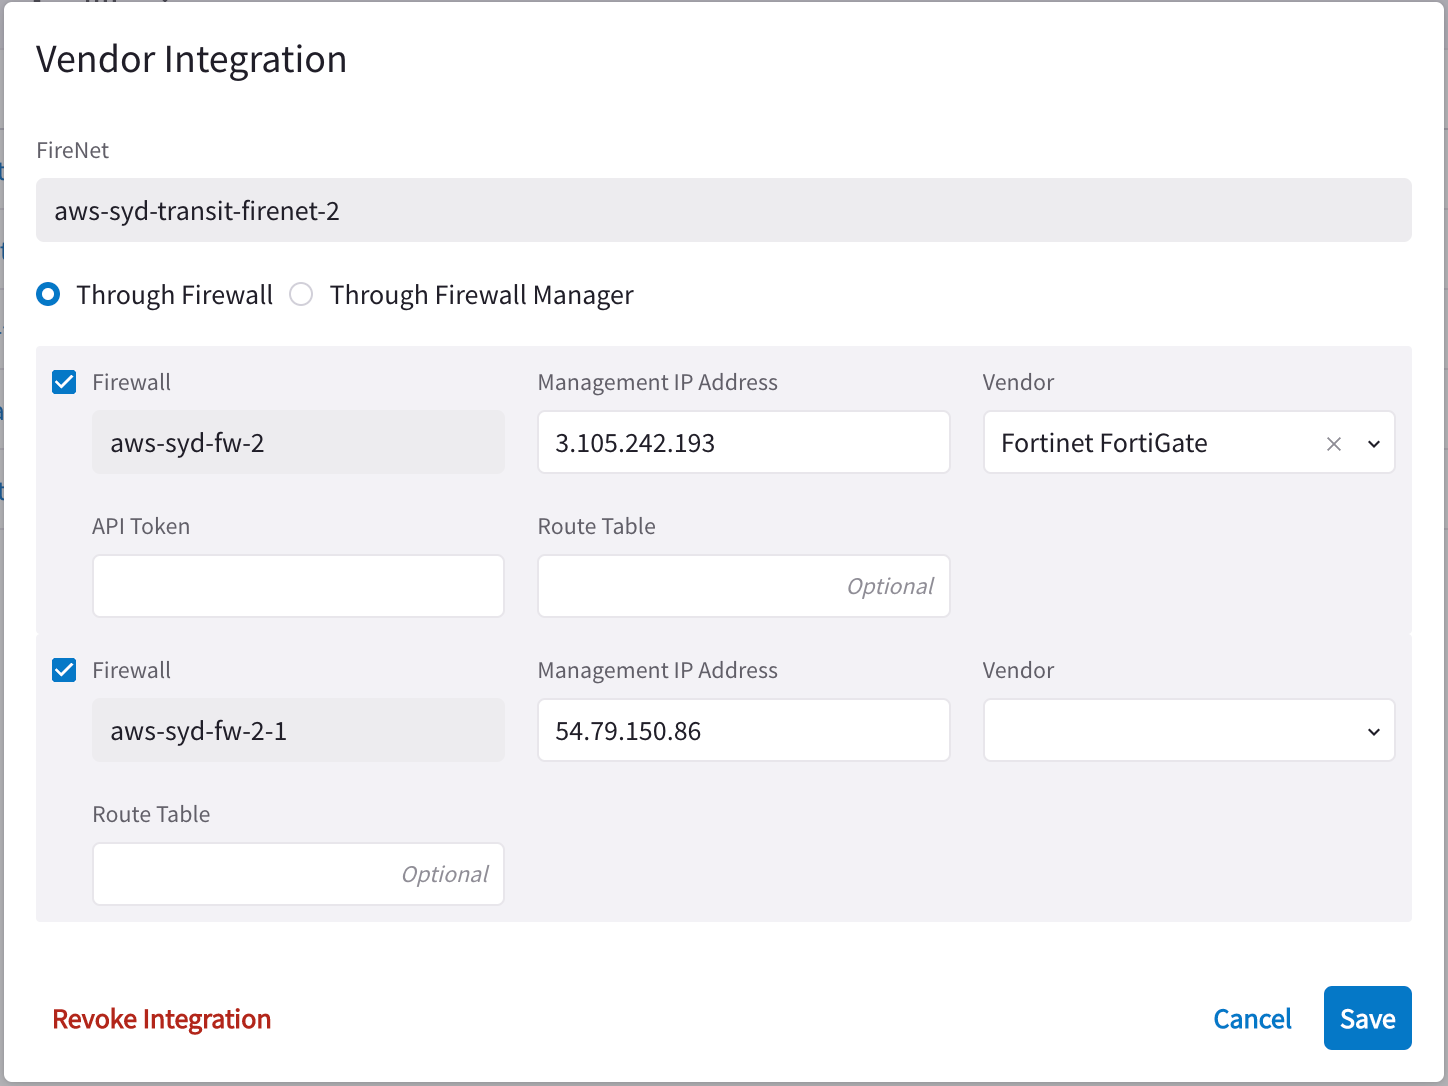Click the aws-syd-fw-2-1 firewall name field

[x=298, y=731]
